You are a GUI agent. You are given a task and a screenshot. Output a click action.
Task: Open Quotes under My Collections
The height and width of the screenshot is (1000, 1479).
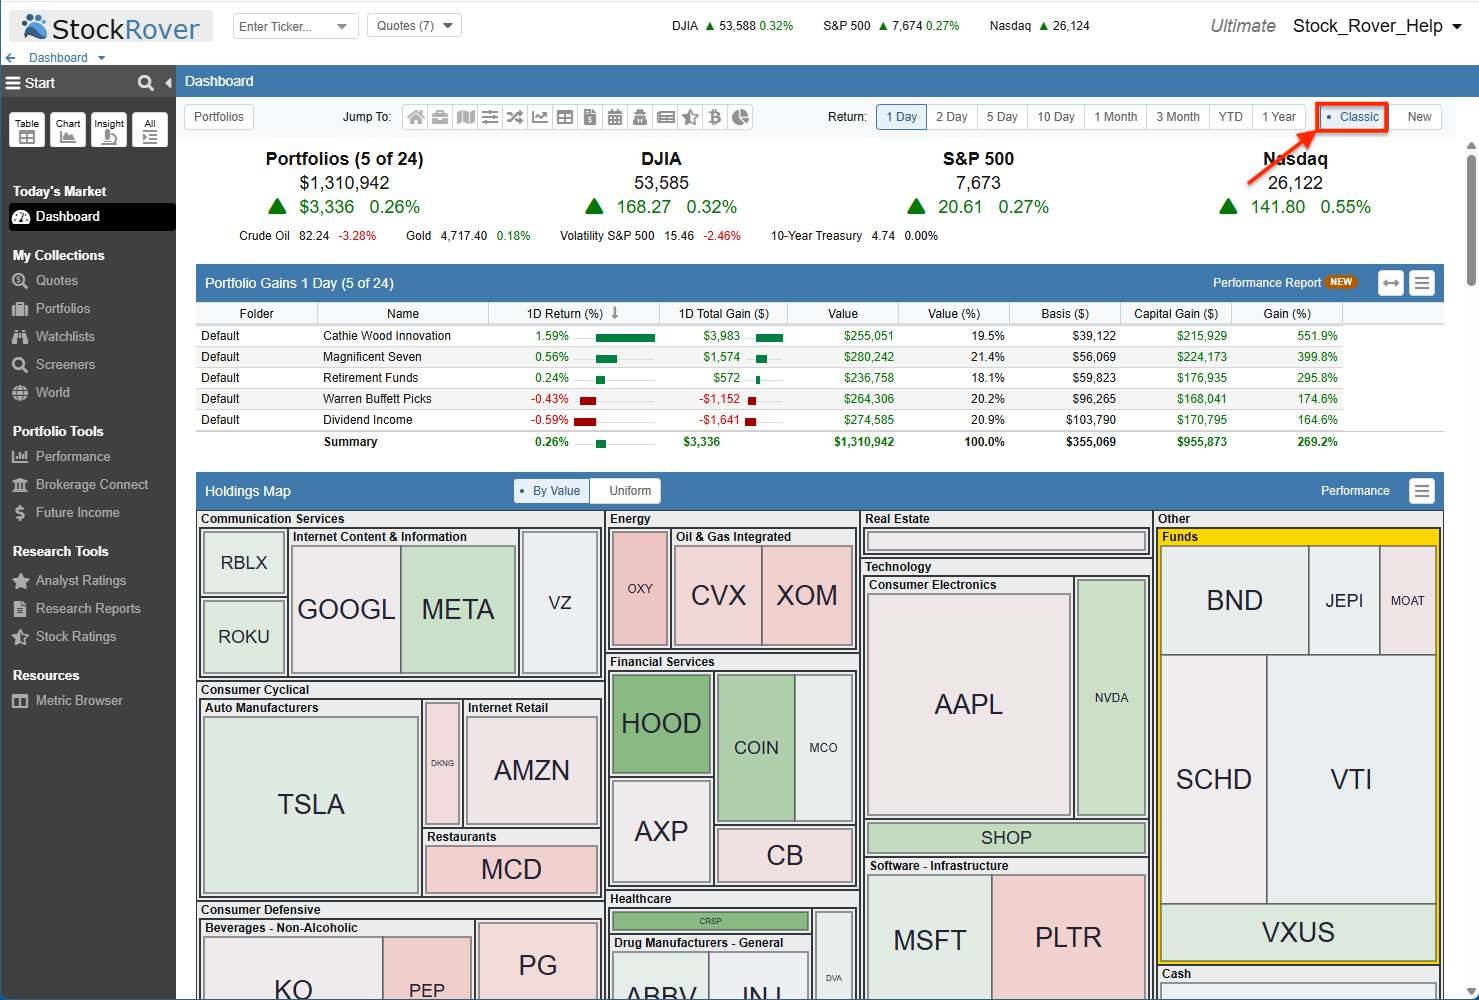coord(56,281)
